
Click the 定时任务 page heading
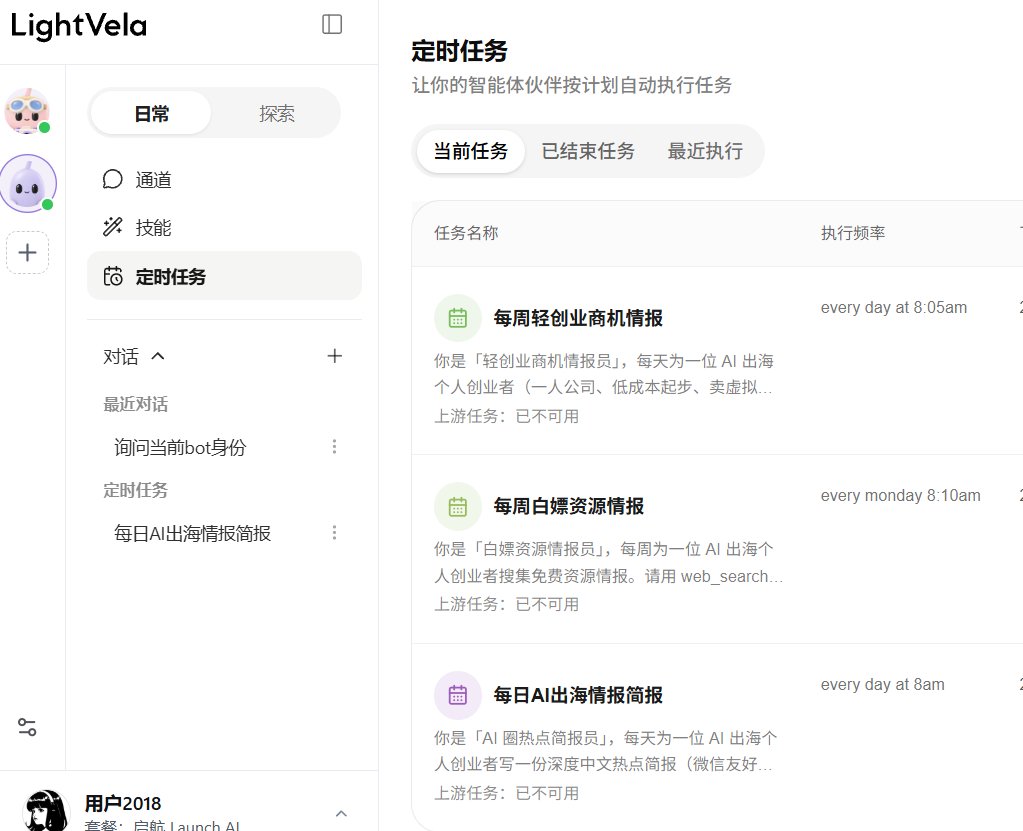point(459,51)
